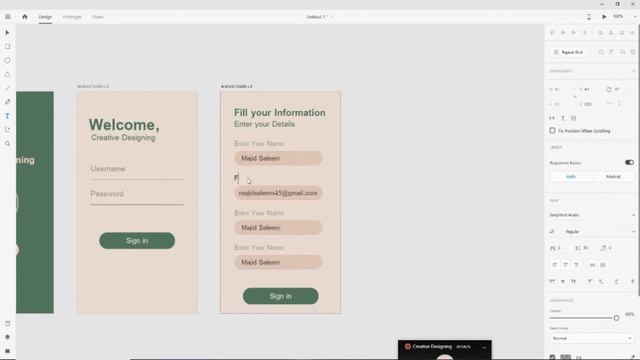Center-align the text
The width and height of the screenshot is (640, 360).
coord(565,265)
